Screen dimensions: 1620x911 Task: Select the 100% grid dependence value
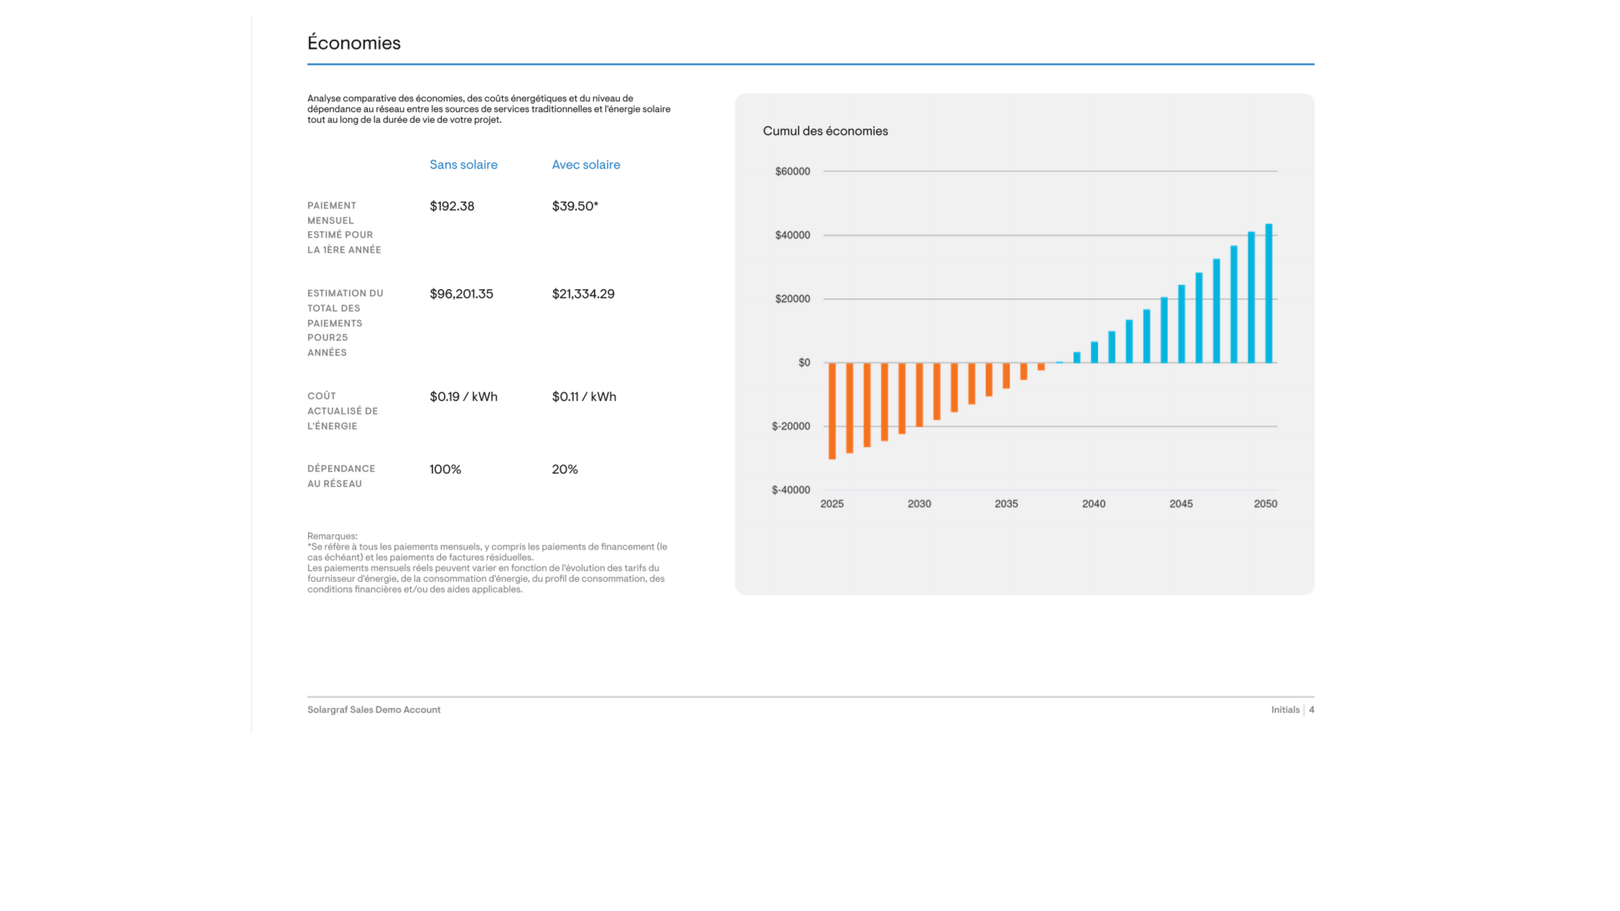(445, 469)
